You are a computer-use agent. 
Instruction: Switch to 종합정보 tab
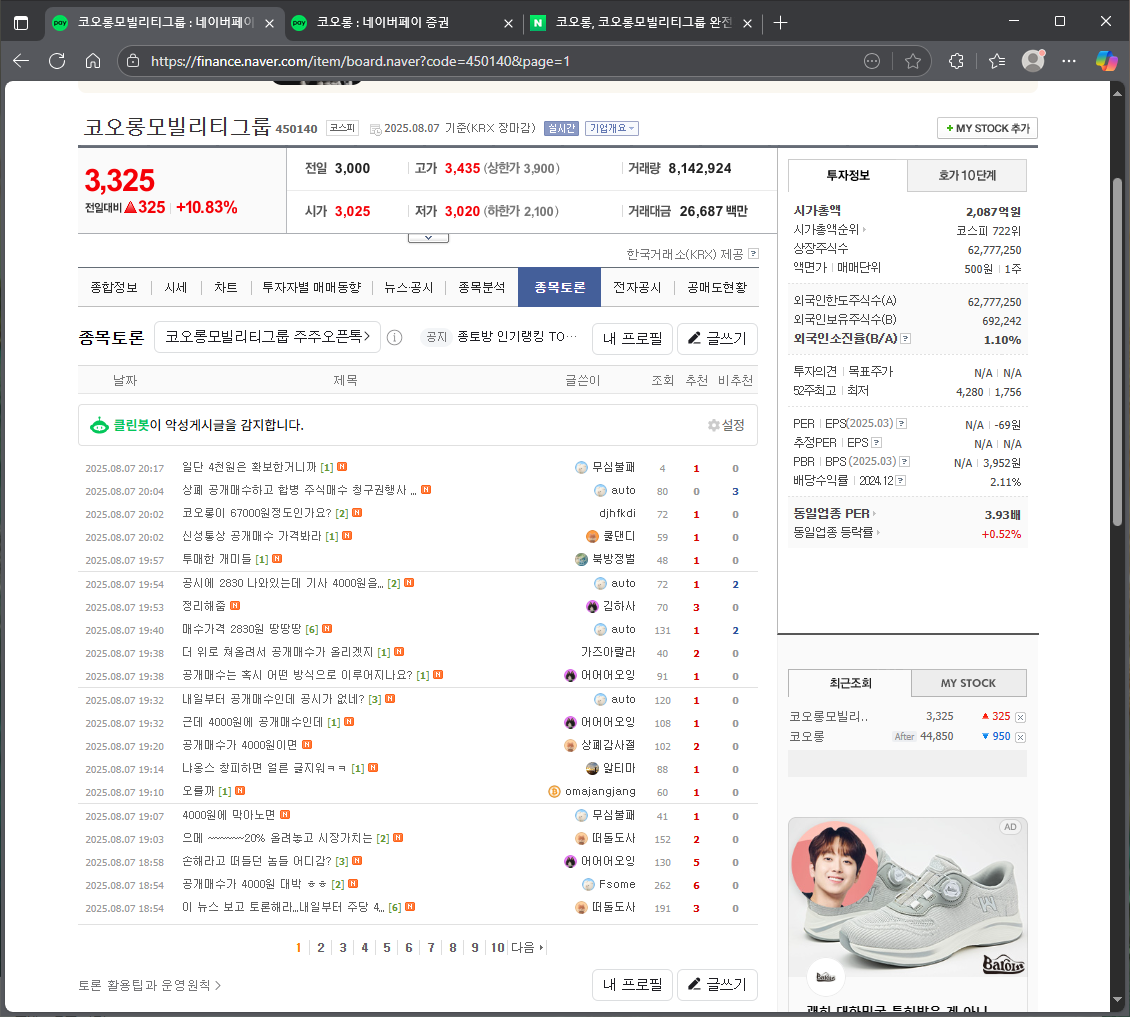[114, 288]
